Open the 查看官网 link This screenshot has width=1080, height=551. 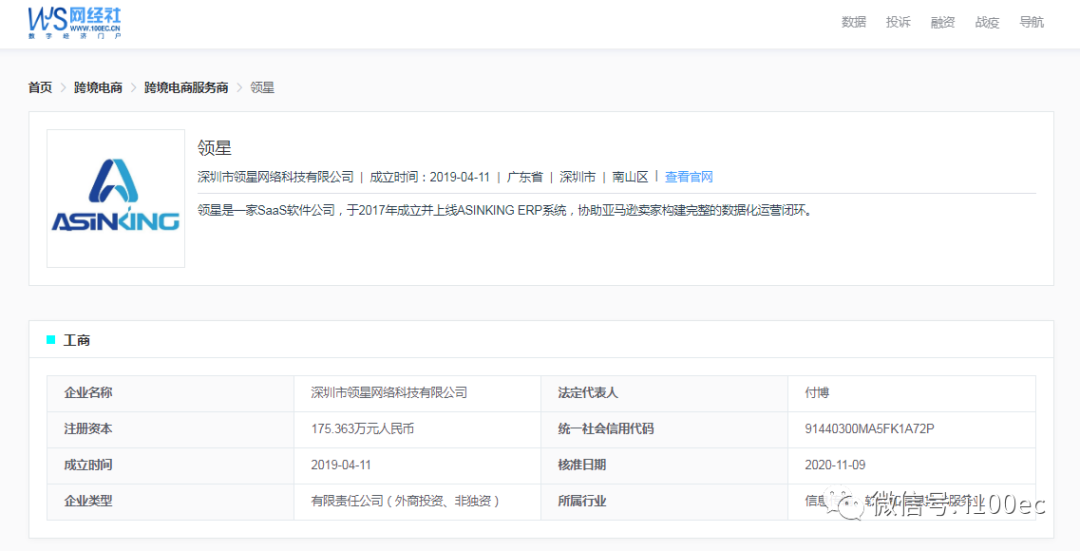pos(689,177)
